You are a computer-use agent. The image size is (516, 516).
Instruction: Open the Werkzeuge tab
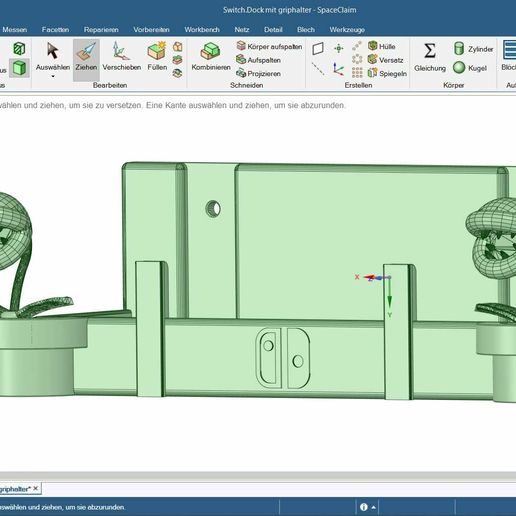(347, 30)
